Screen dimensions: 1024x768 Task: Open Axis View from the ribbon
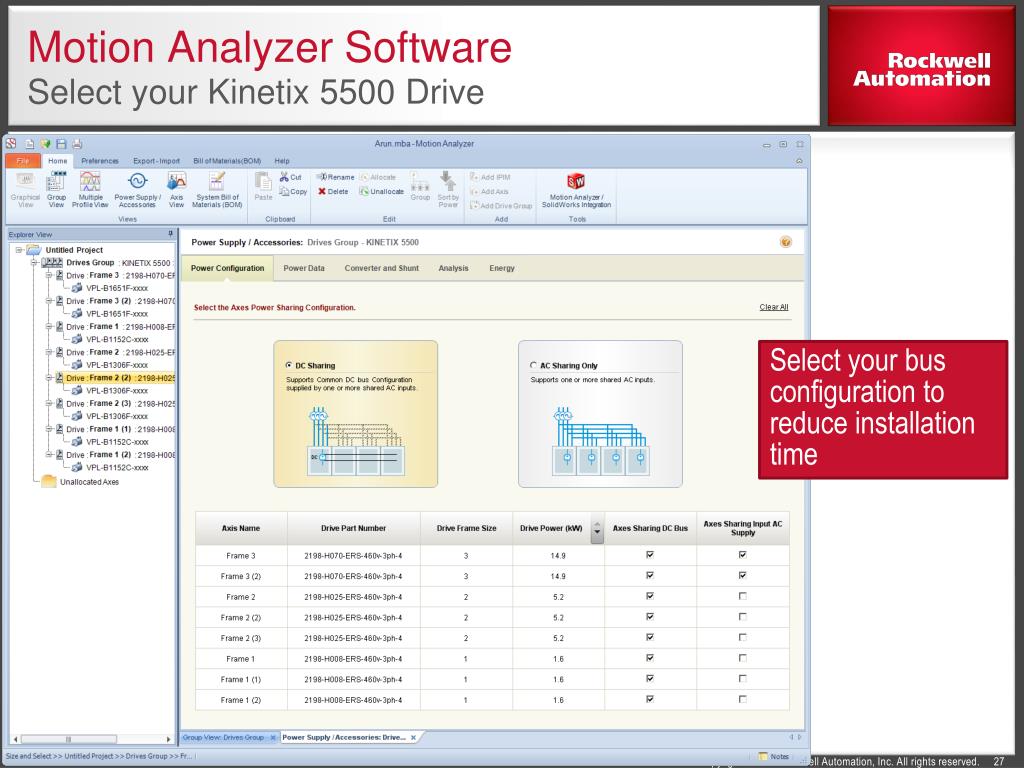pos(176,189)
